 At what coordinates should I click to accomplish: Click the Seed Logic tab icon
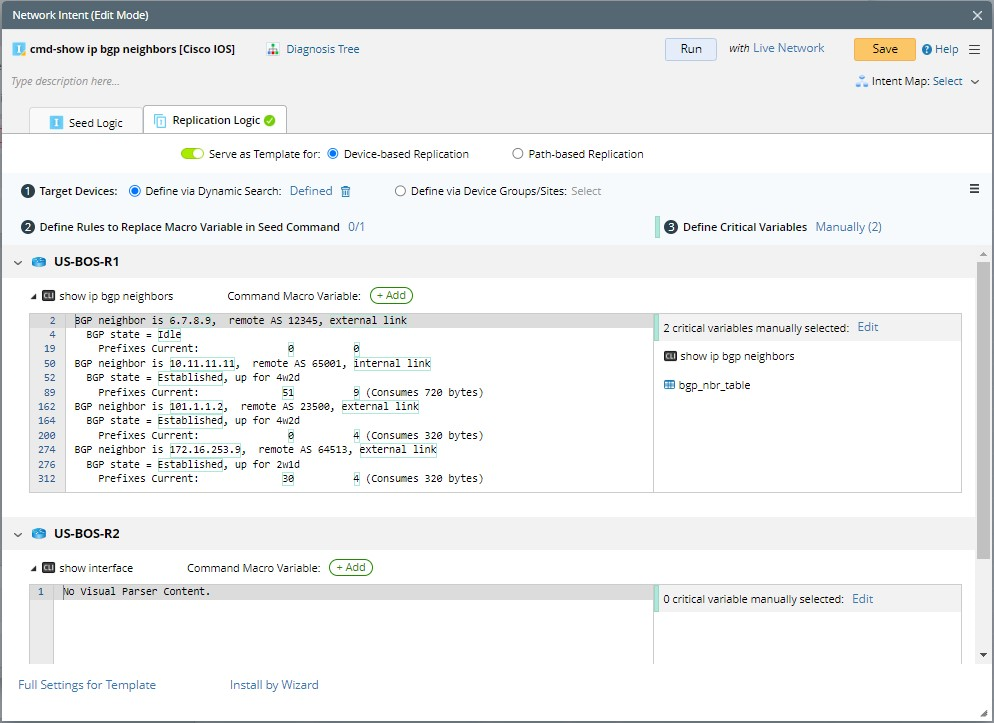(56, 122)
